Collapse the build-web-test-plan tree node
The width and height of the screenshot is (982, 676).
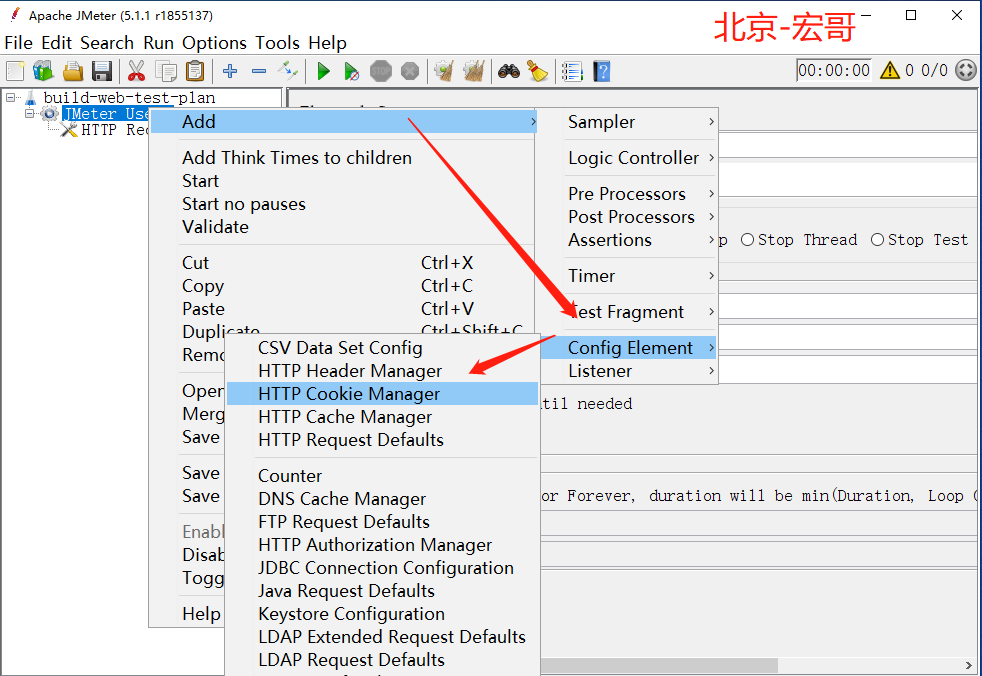(10, 98)
